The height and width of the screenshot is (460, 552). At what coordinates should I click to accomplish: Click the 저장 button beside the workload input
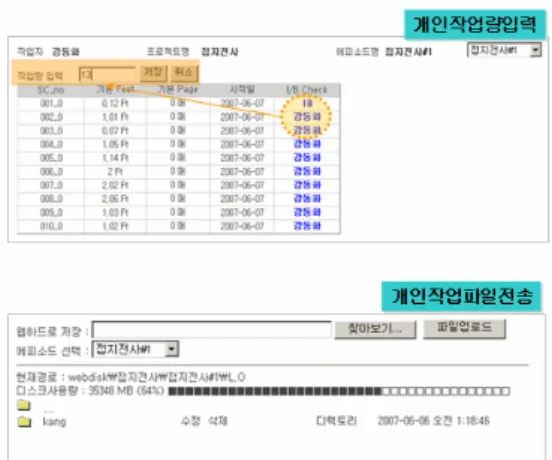tap(153, 74)
